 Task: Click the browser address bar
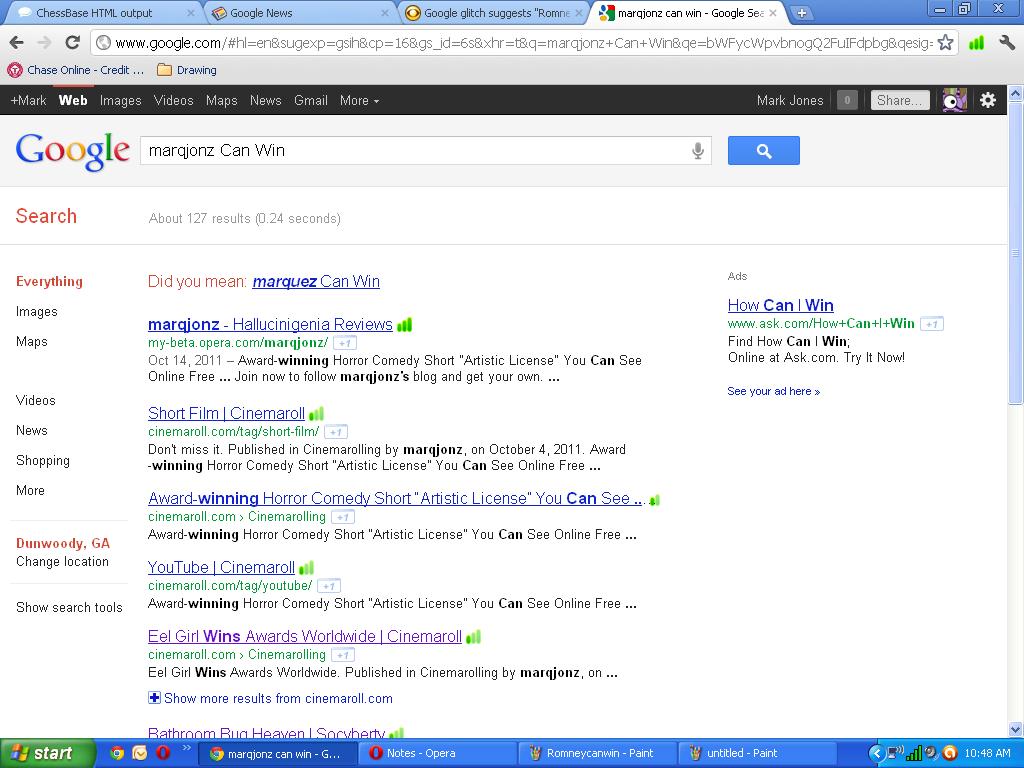[x=524, y=43]
